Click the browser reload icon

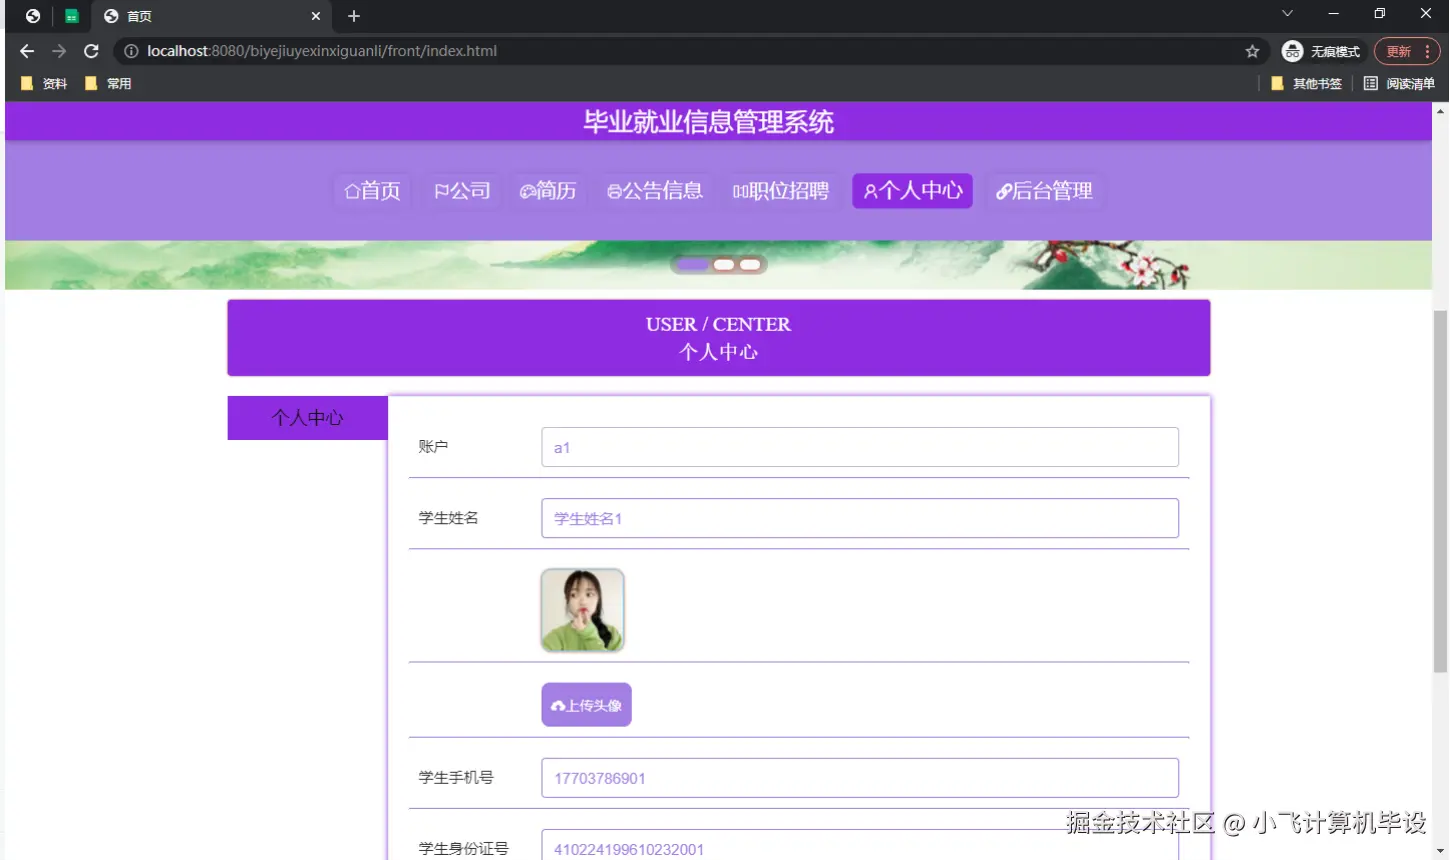point(90,51)
